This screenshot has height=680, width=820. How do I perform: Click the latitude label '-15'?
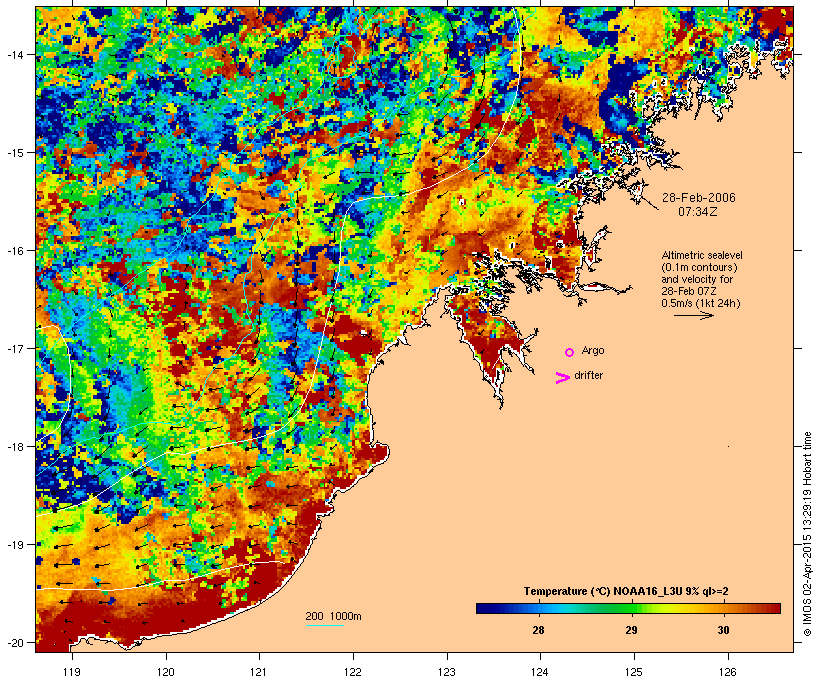14,152
